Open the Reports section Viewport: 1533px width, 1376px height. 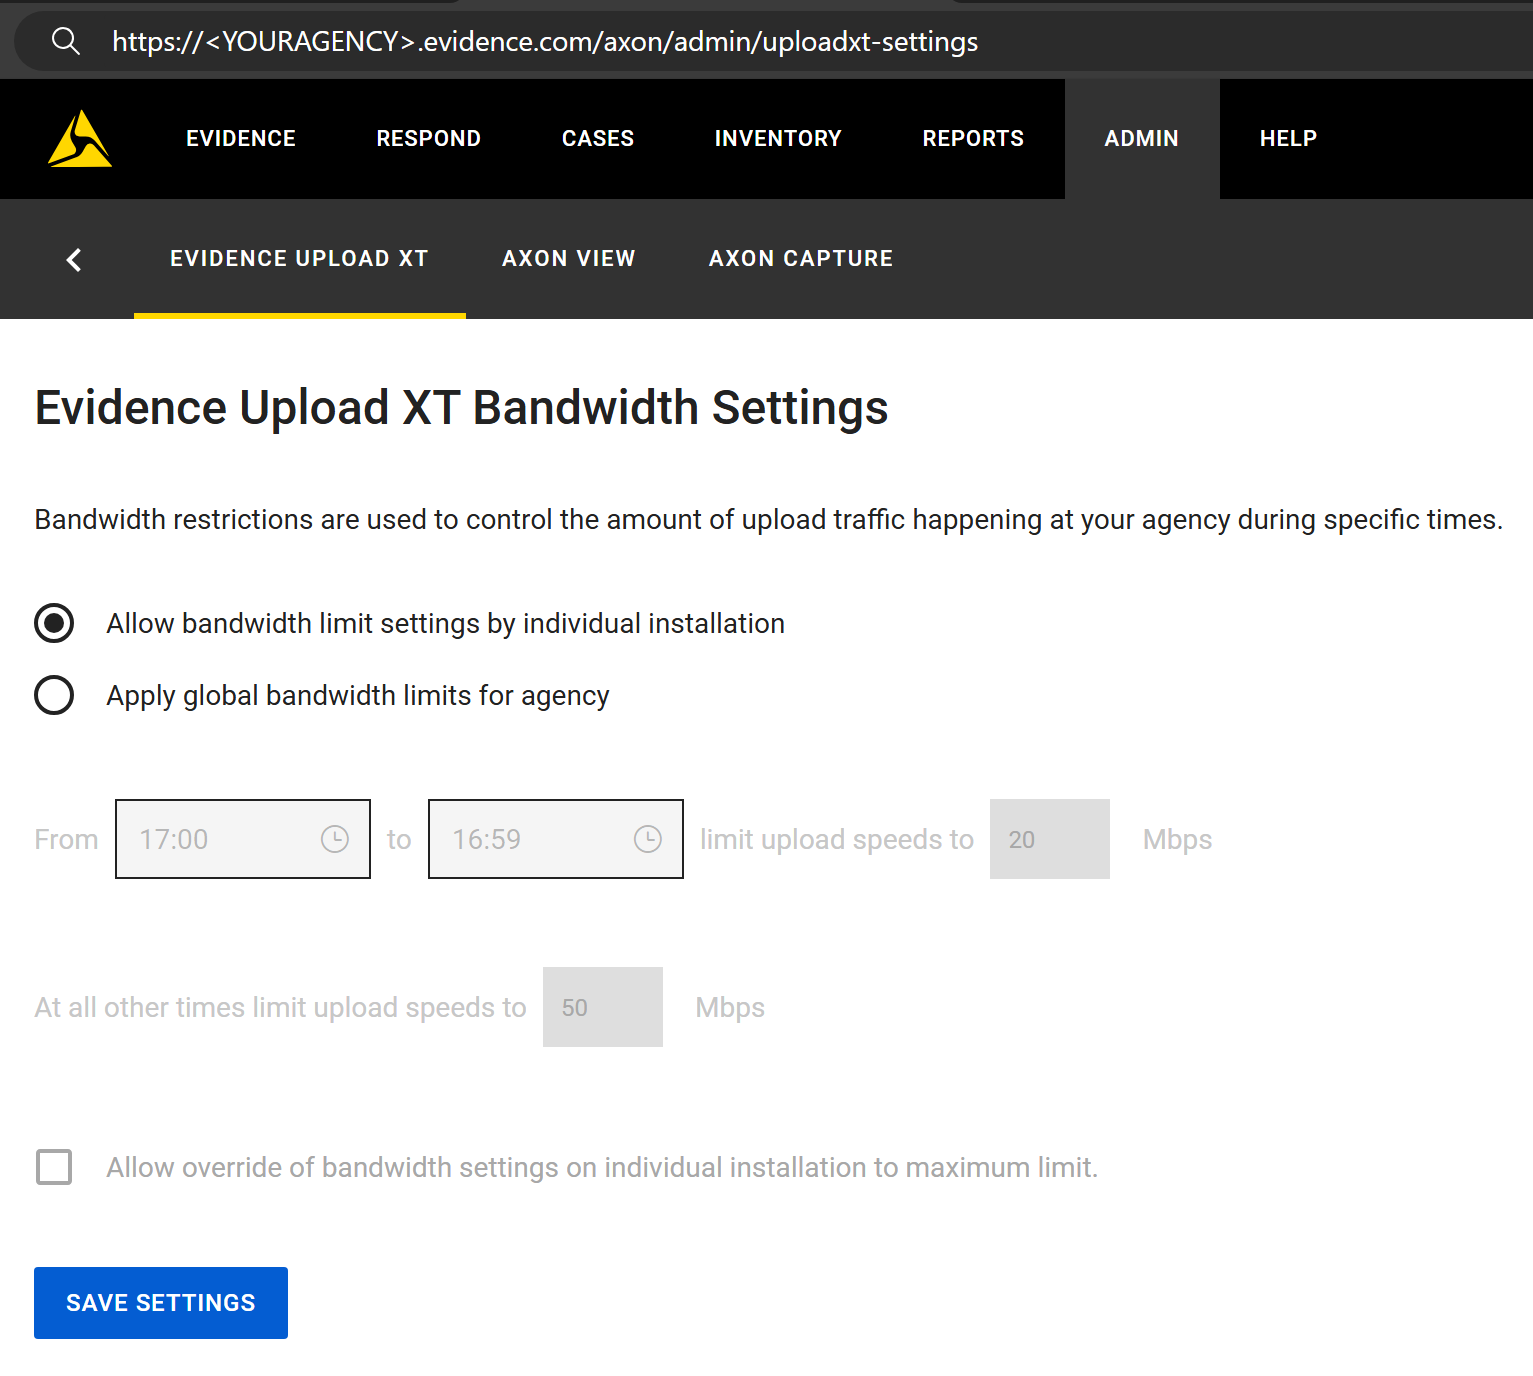pos(972,139)
